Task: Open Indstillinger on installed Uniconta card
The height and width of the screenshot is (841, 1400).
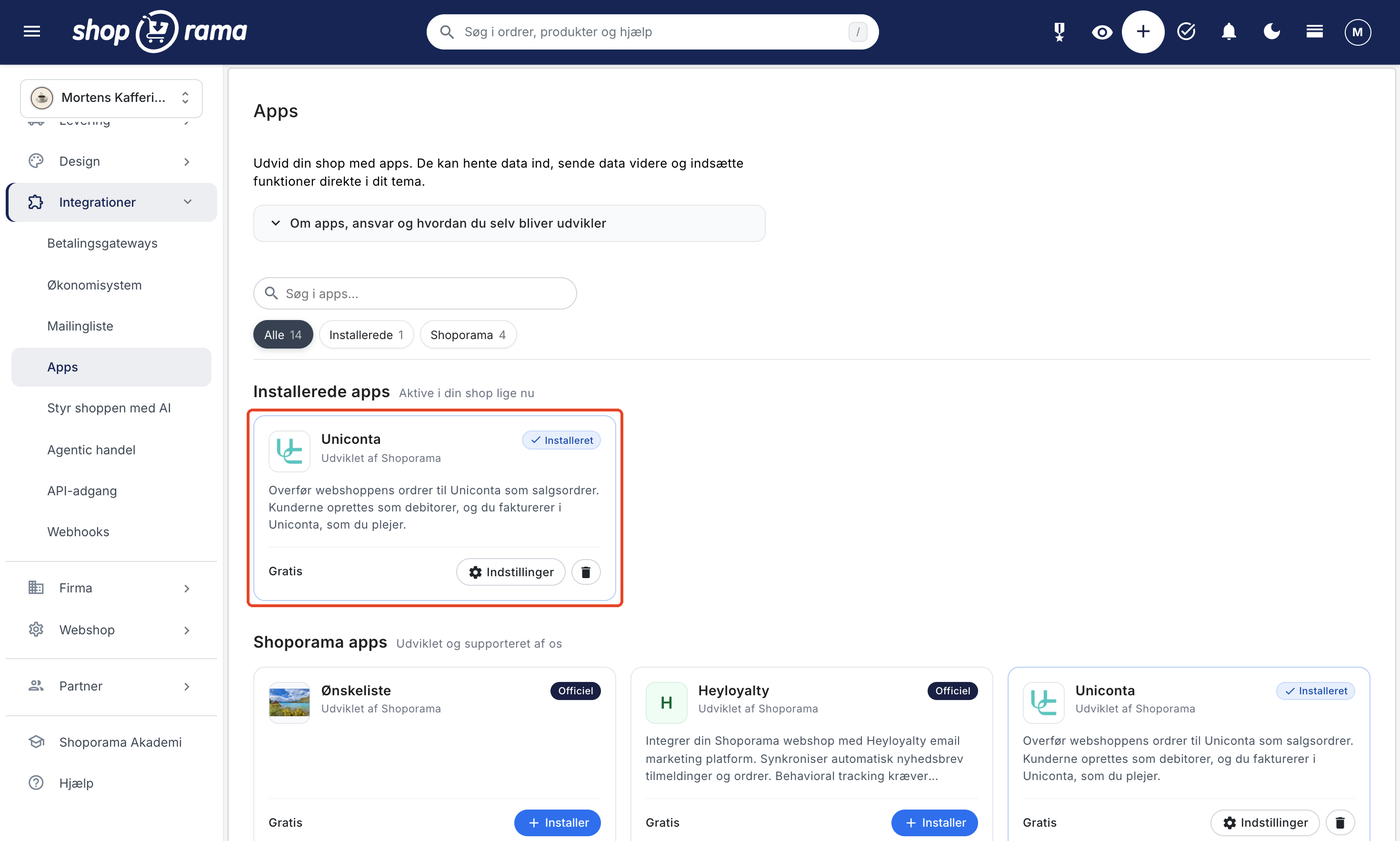Action: pos(511,572)
